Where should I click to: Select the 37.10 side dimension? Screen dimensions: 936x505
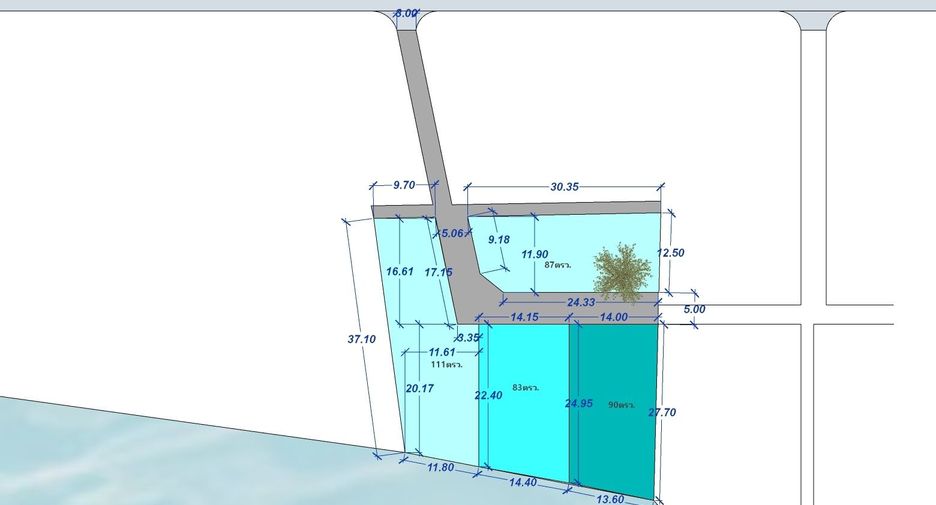pyautogui.click(x=362, y=339)
